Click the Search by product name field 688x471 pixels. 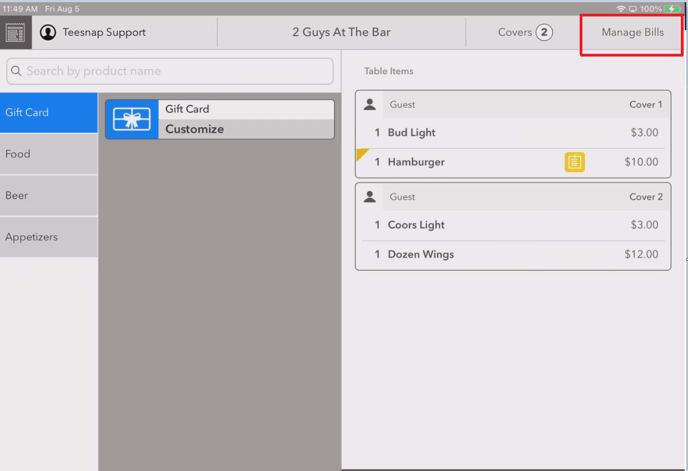click(x=170, y=71)
